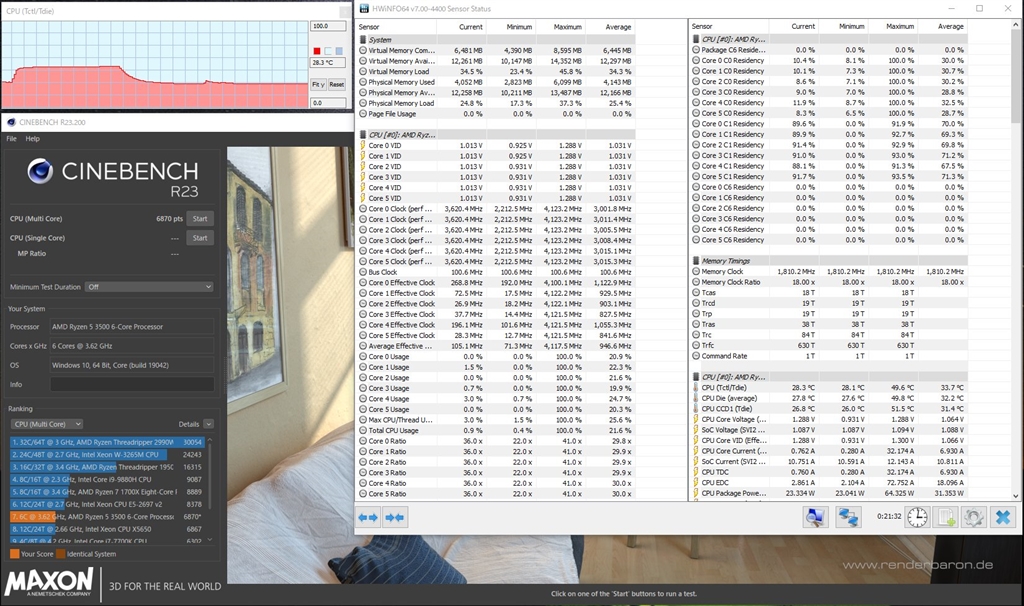Click the brown Identical System legend square
1024x606 pixels.
(60, 554)
